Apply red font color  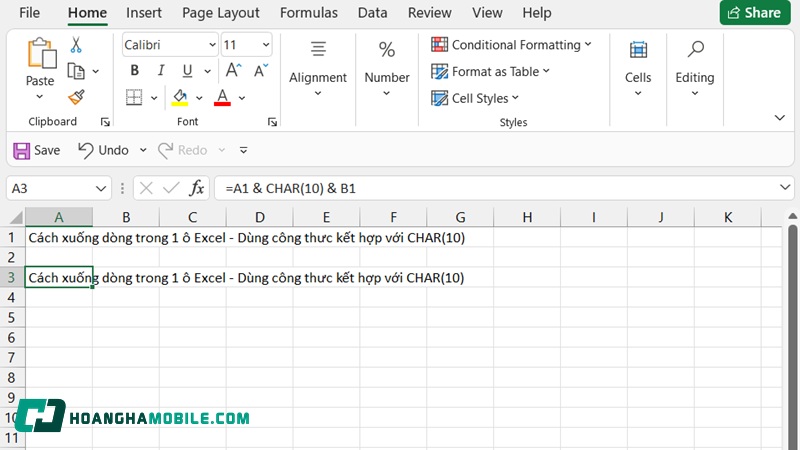222,96
